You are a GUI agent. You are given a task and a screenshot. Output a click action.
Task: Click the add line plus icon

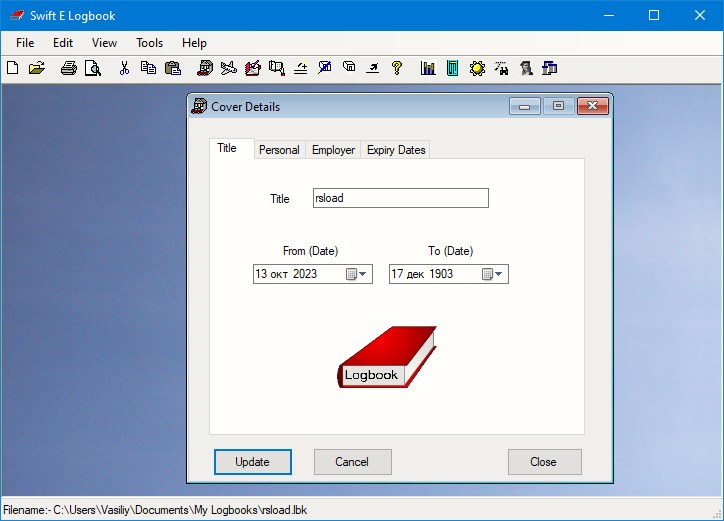coord(301,68)
